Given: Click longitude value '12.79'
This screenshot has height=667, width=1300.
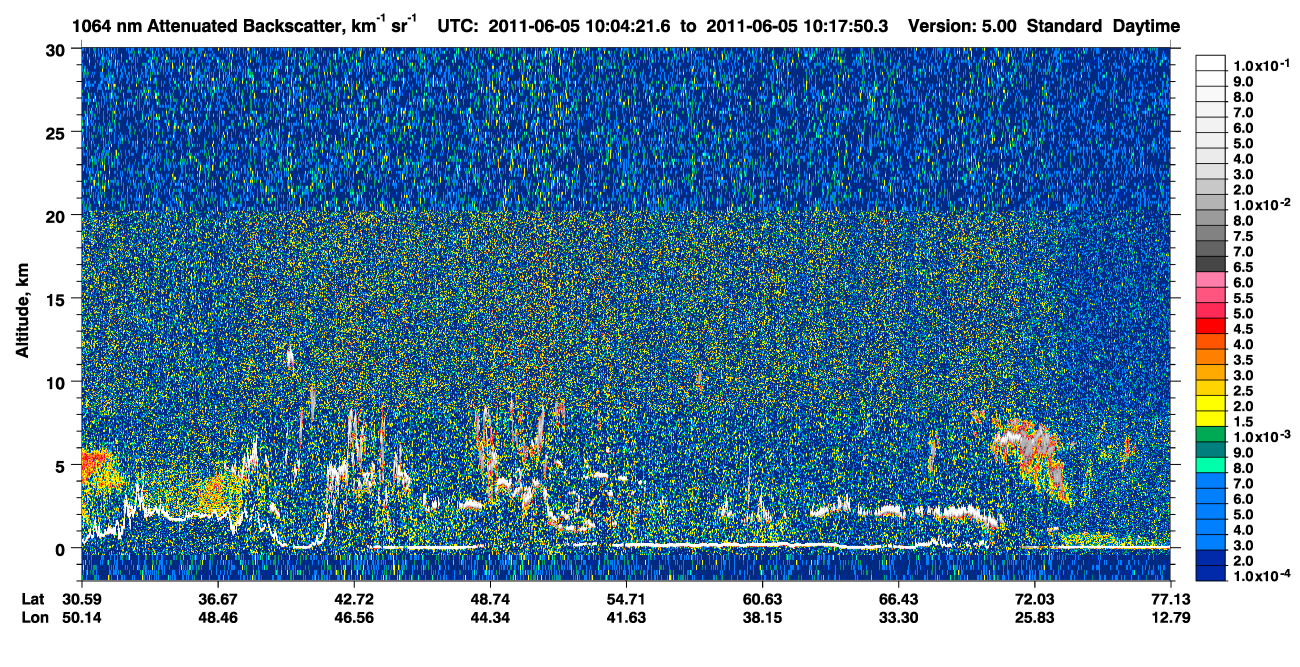Looking at the screenshot, I should [x=1170, y=617].
